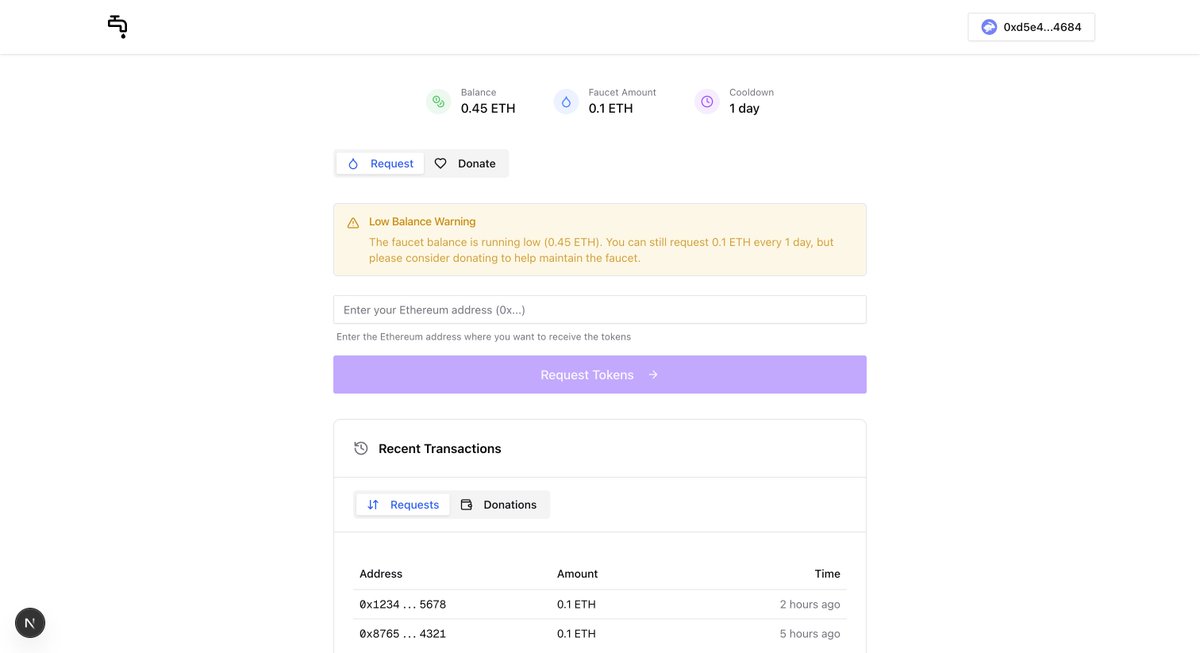Click the 0.45 ETH balance value

tap(488, 108)
